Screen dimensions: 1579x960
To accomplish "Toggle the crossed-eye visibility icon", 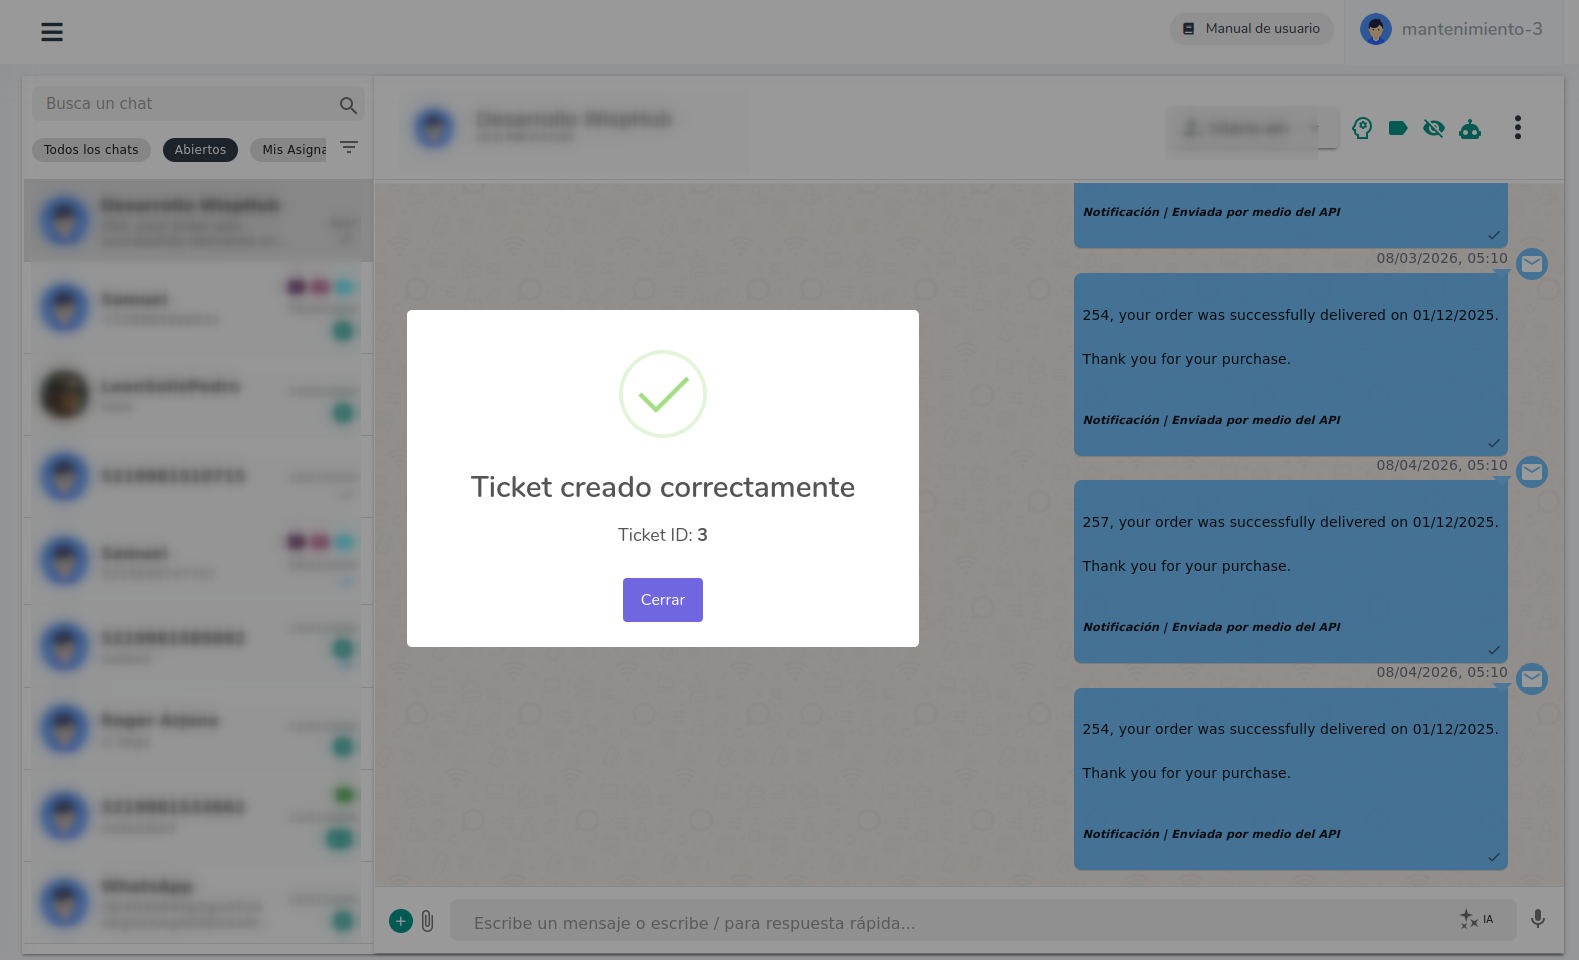I will (1434, 128).
